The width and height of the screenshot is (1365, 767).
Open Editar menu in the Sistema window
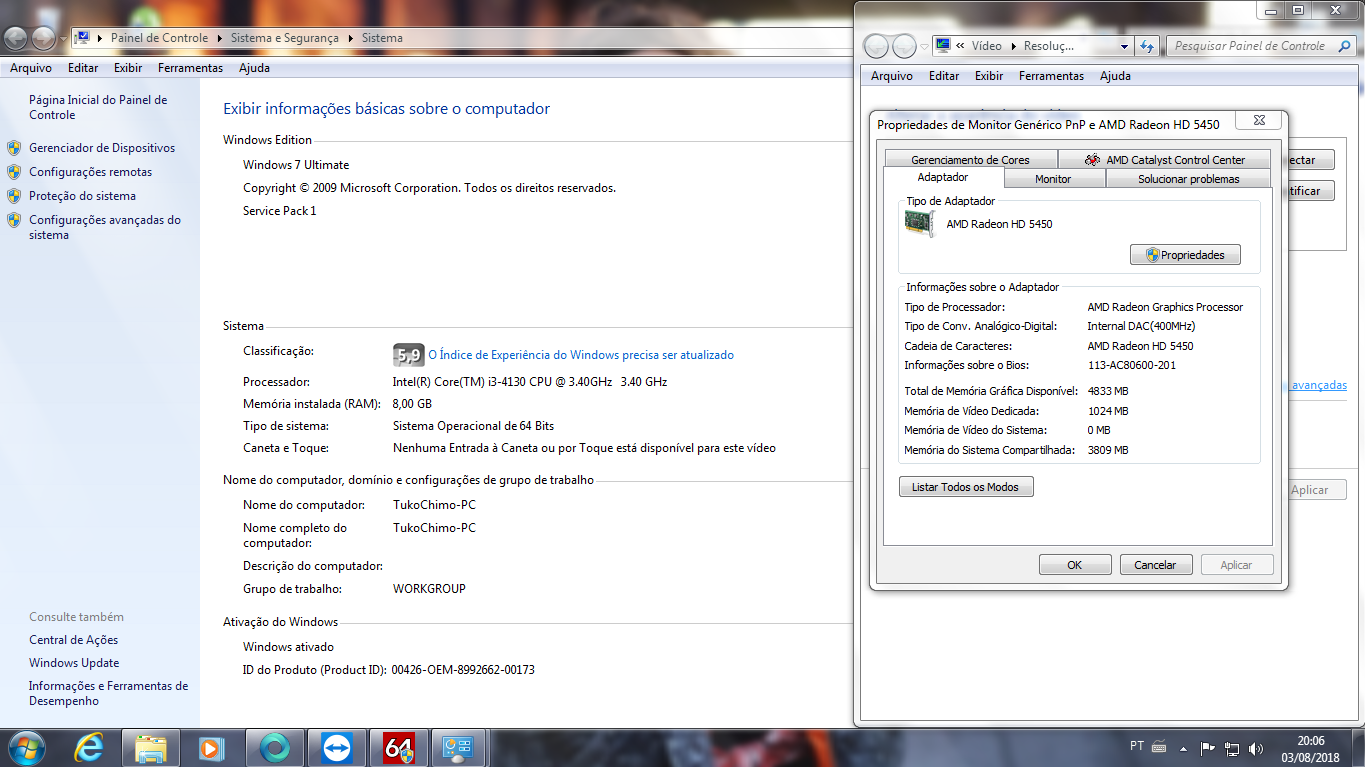point(83,68)
